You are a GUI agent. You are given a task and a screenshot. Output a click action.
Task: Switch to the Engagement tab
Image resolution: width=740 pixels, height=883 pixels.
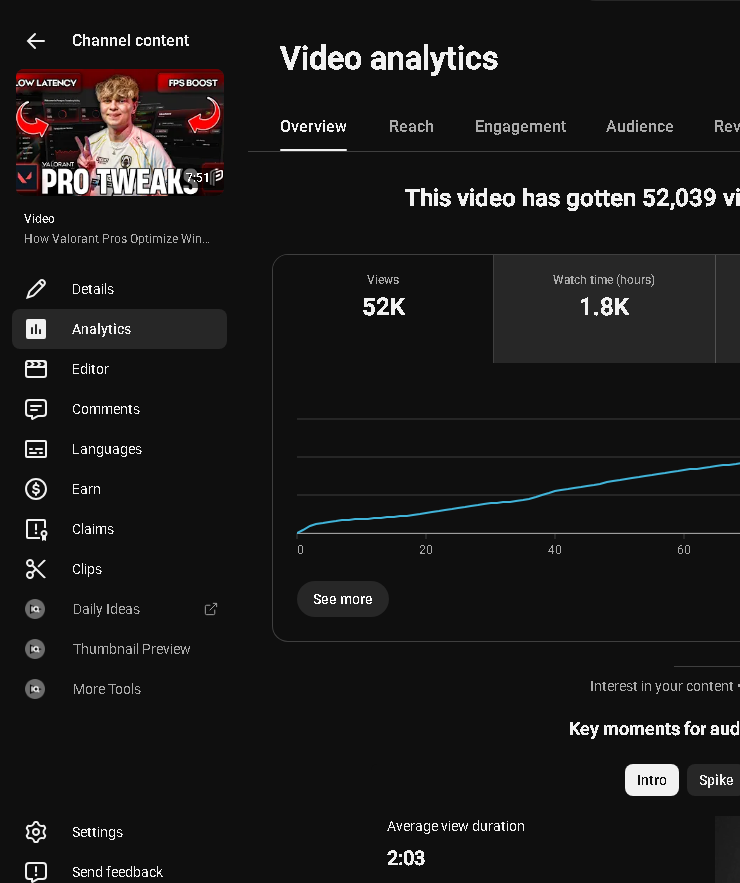pos(520,127)
